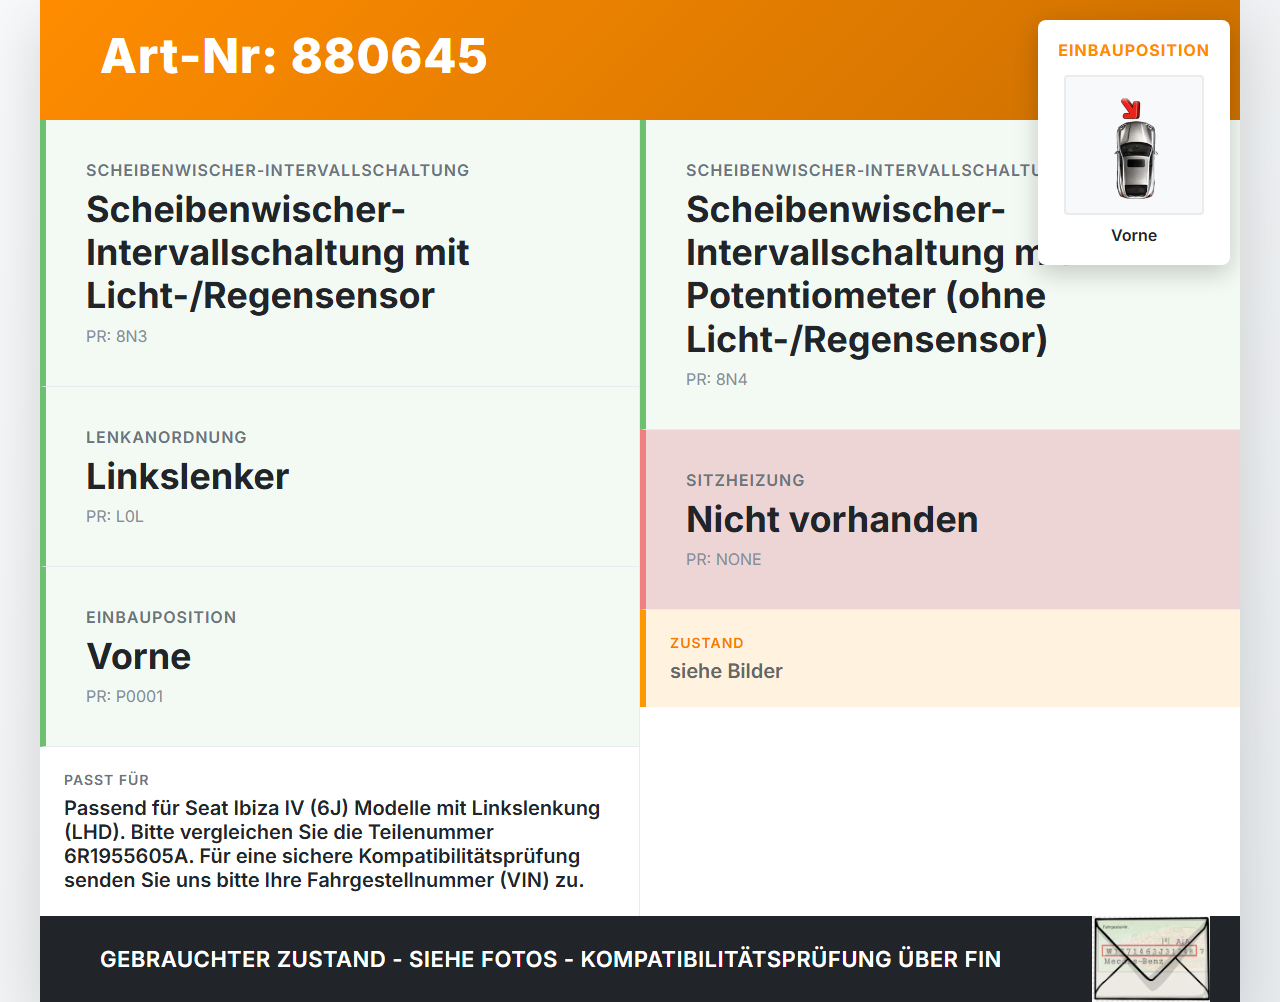The height and width of the screenshot is (1002, 1280).
Task: Click the 'SITZHEIZUNG' label
Action: [745, 480]
